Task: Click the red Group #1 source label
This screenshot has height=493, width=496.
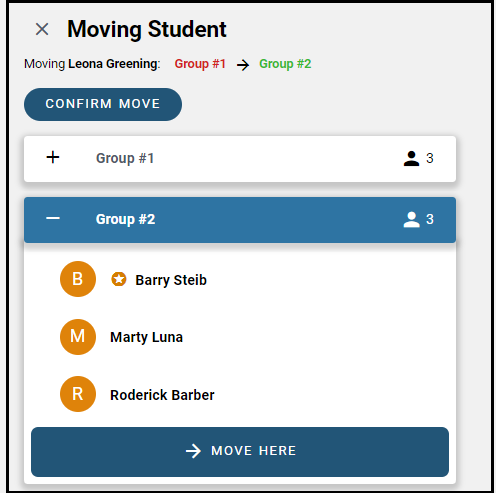Action: click(200, 64)
